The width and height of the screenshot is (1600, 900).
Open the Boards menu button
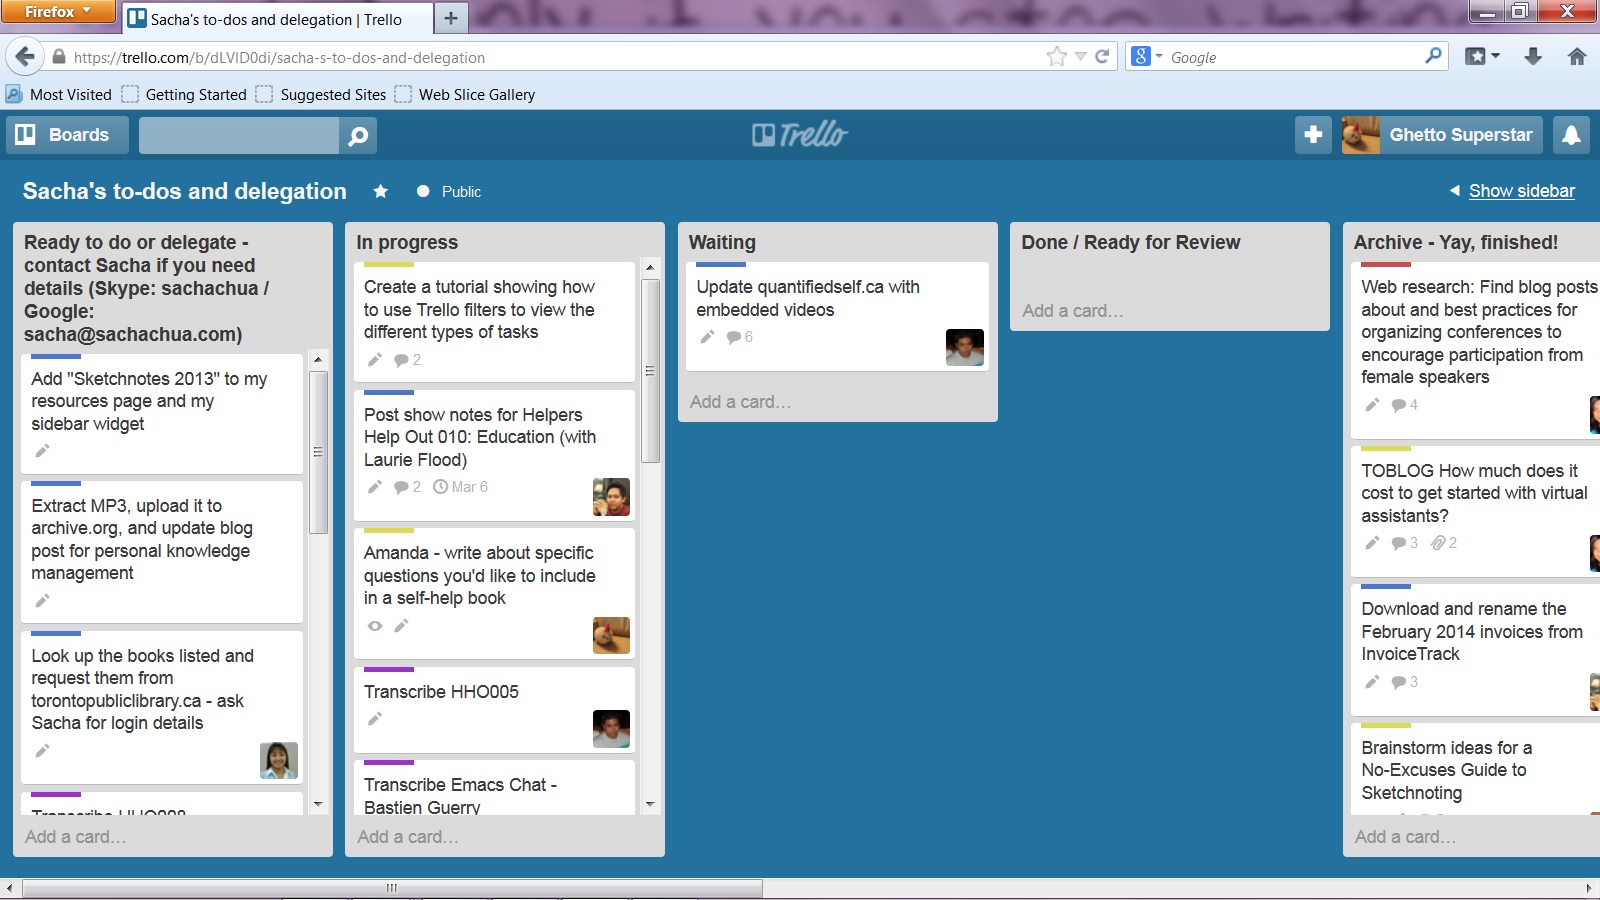(67, 135)
